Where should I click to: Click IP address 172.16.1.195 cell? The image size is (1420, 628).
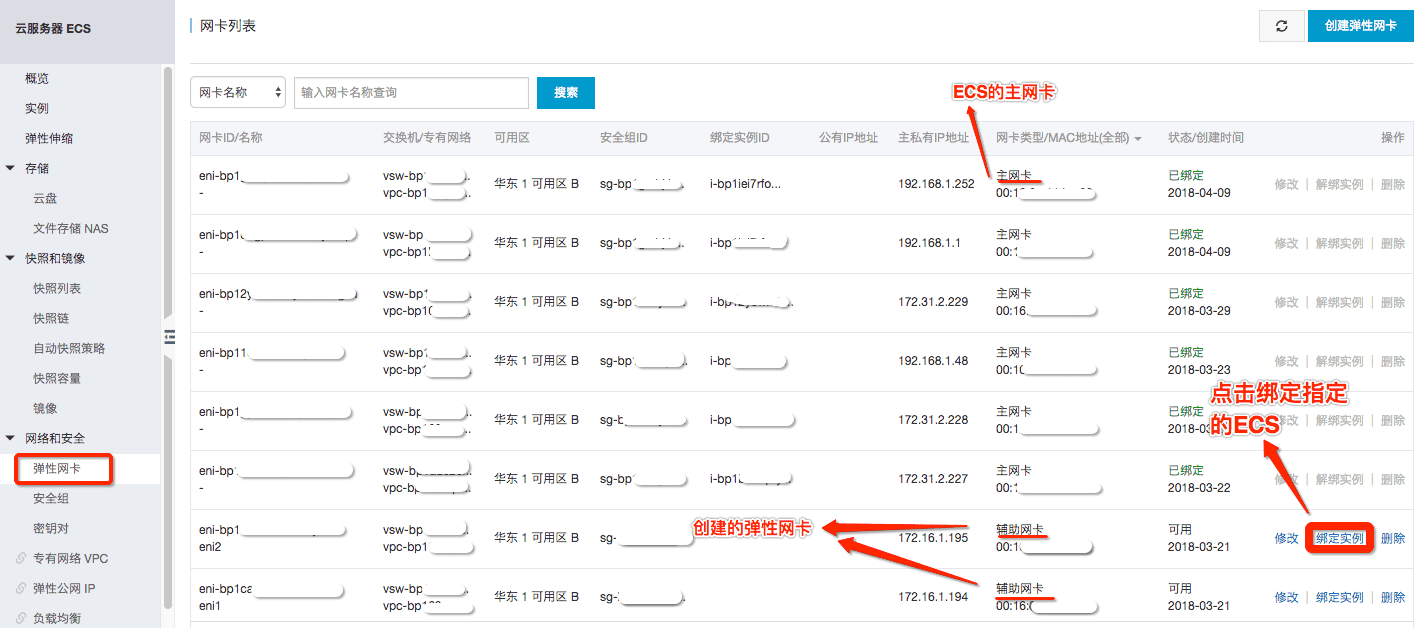click(x=933, y=538)
